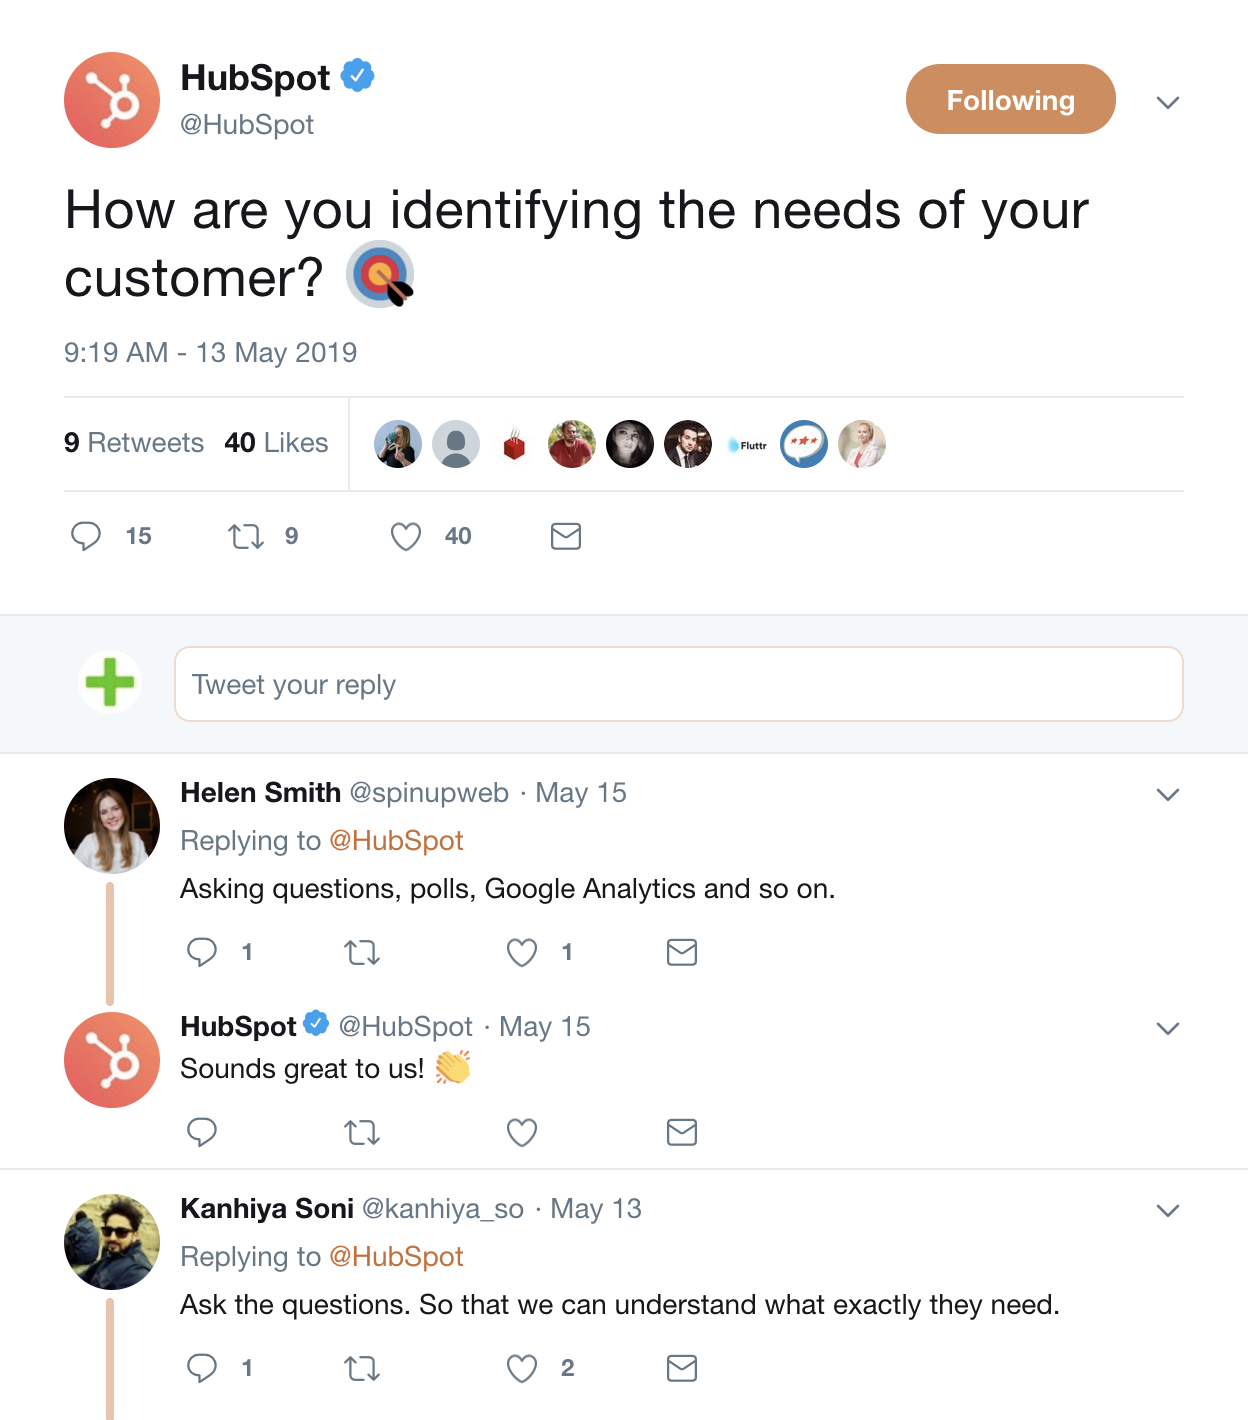Image resolution: width=1248 pixels, height=1420 pixels.
Task: View the 40 Likes list
Action: [x=276, y=443]
